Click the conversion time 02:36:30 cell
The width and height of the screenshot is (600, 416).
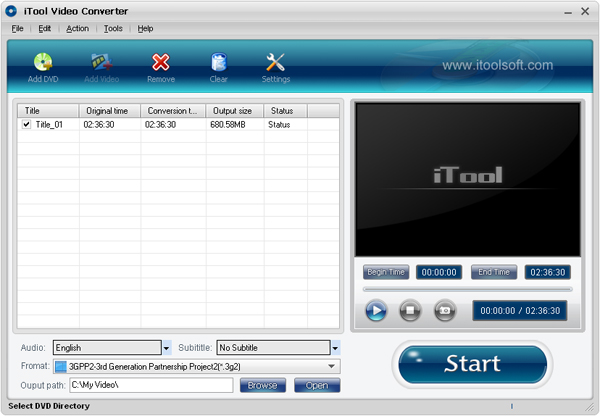point(160,124)
